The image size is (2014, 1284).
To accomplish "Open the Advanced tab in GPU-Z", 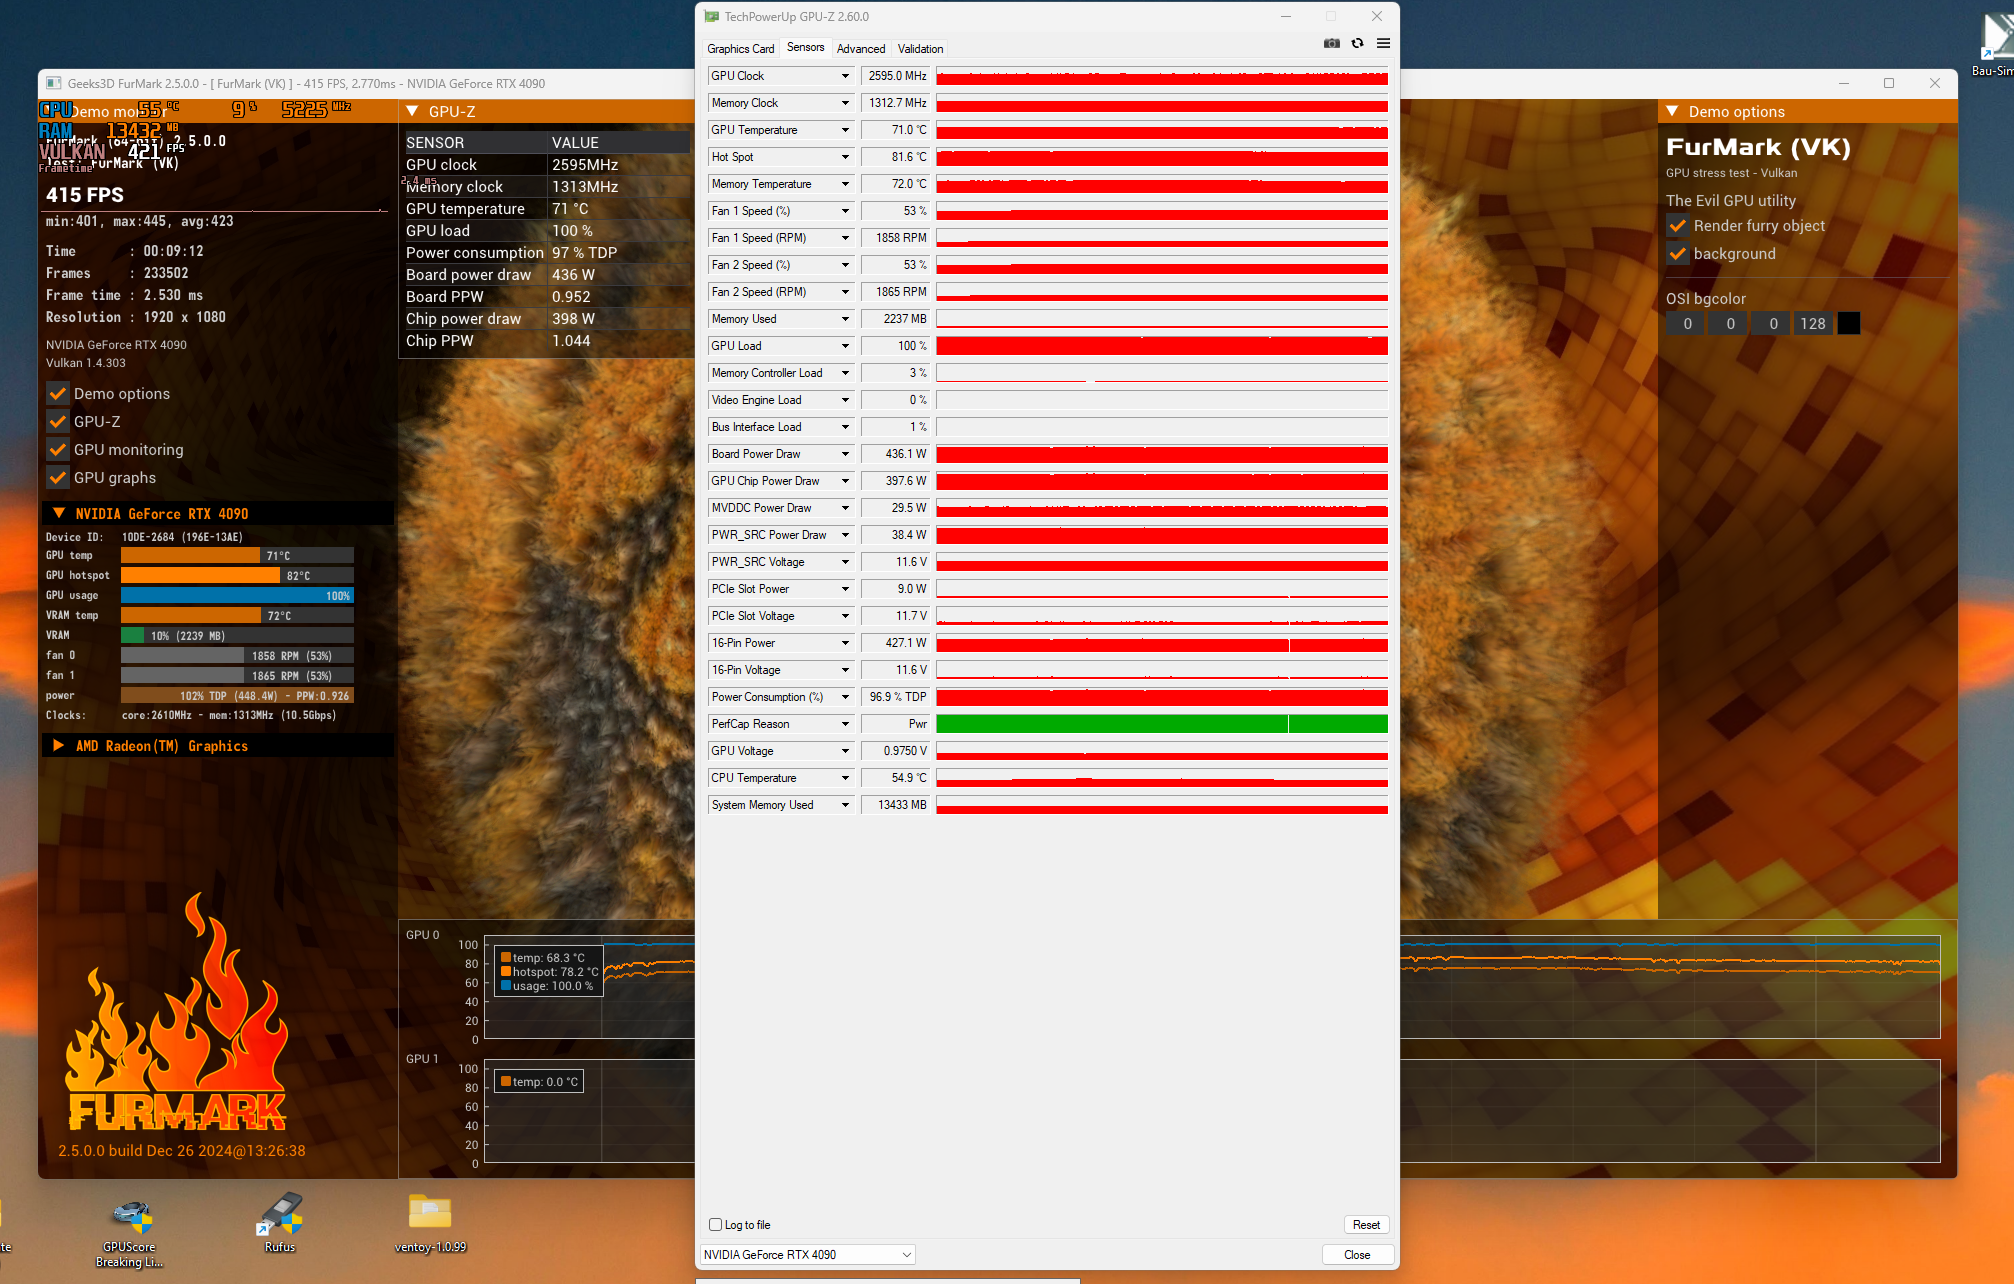I will (860, 48).
